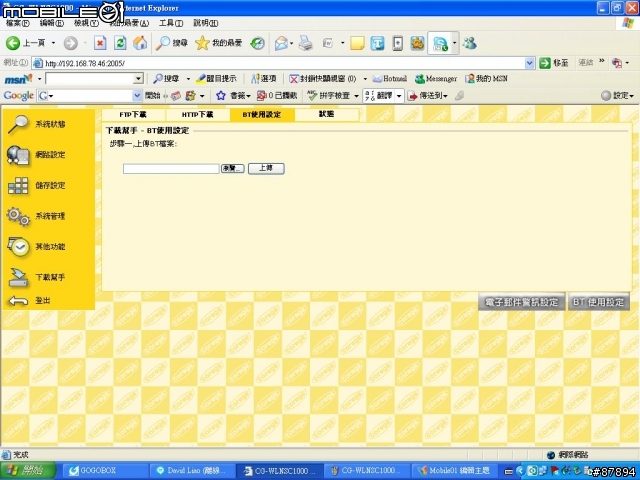Open the History icon in the toolbar
640x480 pixels.
click(x=258, y=43)
